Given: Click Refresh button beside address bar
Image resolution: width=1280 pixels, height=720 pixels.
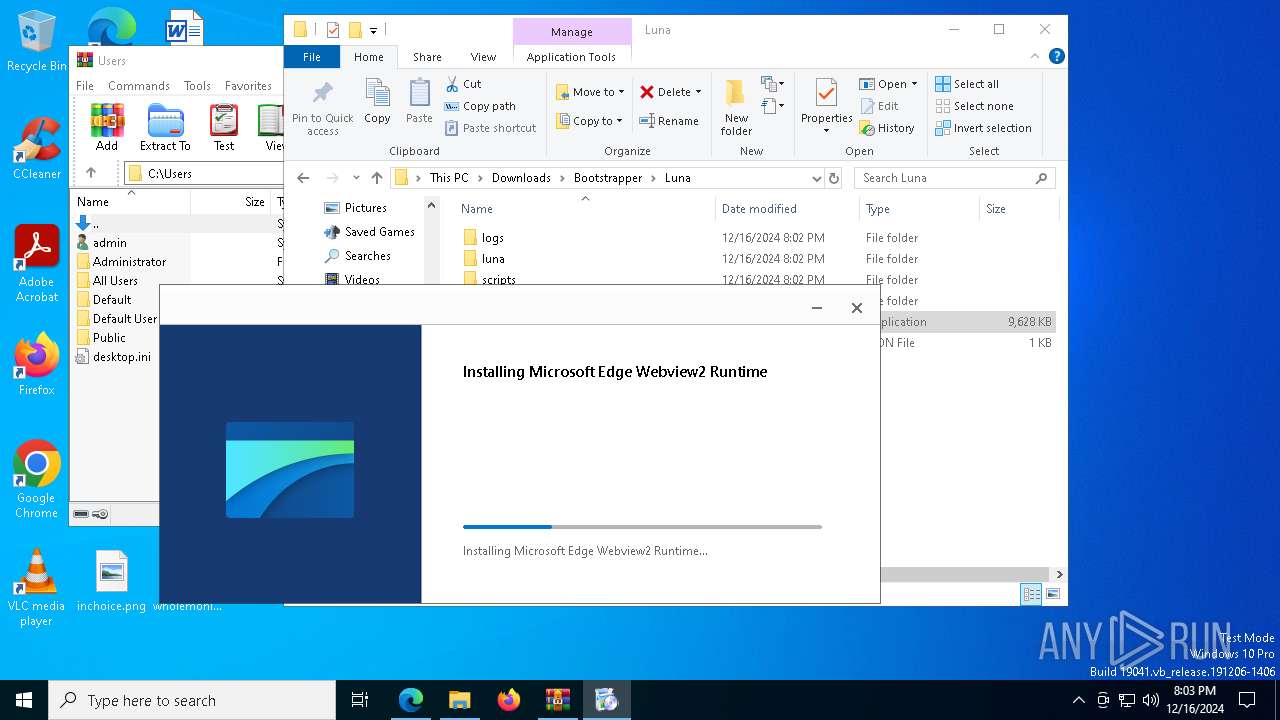Looking at the screenshot, I should click(x=834, y=178).
